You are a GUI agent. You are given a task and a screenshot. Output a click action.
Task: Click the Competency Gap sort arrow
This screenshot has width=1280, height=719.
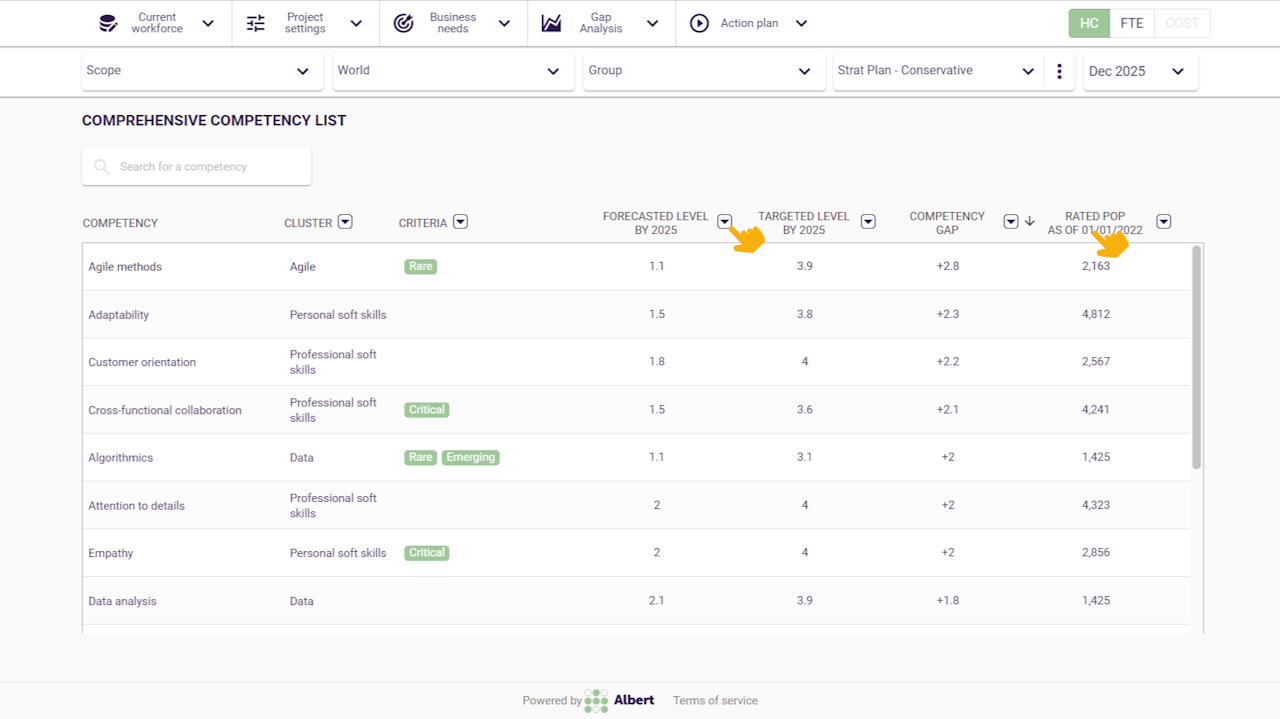pos(1030,222)
